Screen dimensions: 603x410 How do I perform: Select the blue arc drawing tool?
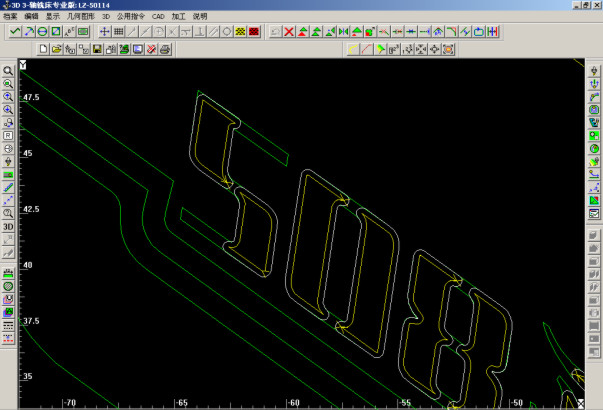click(x=29, y=32)
